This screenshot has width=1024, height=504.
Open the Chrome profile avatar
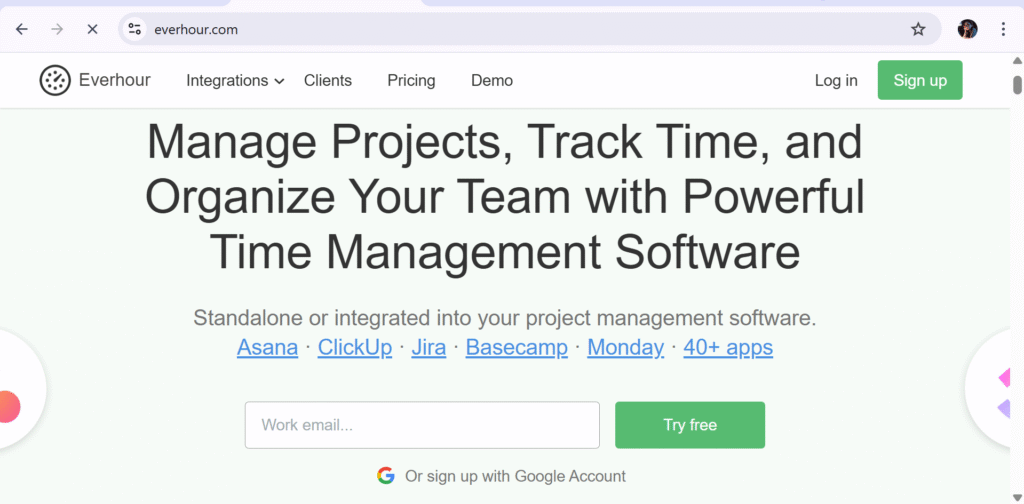967,29
